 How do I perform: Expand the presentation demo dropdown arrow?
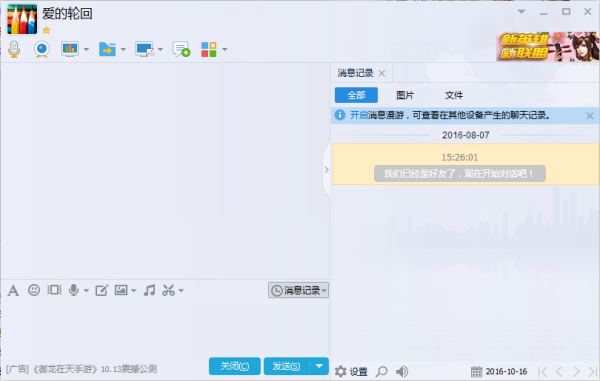point(86,49)
